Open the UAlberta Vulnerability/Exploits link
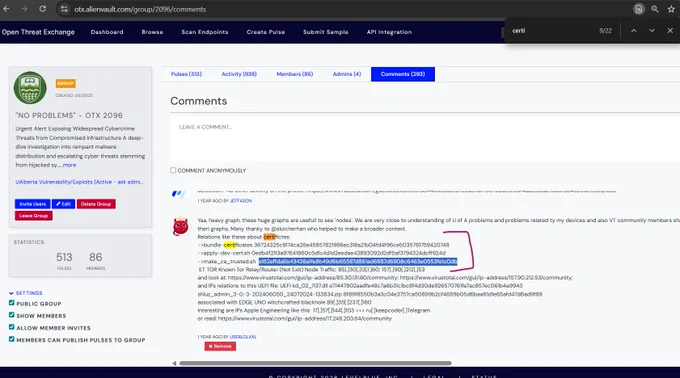Image resolution: width=680 pixels, height=378 pixels. [x=79, y=182]
